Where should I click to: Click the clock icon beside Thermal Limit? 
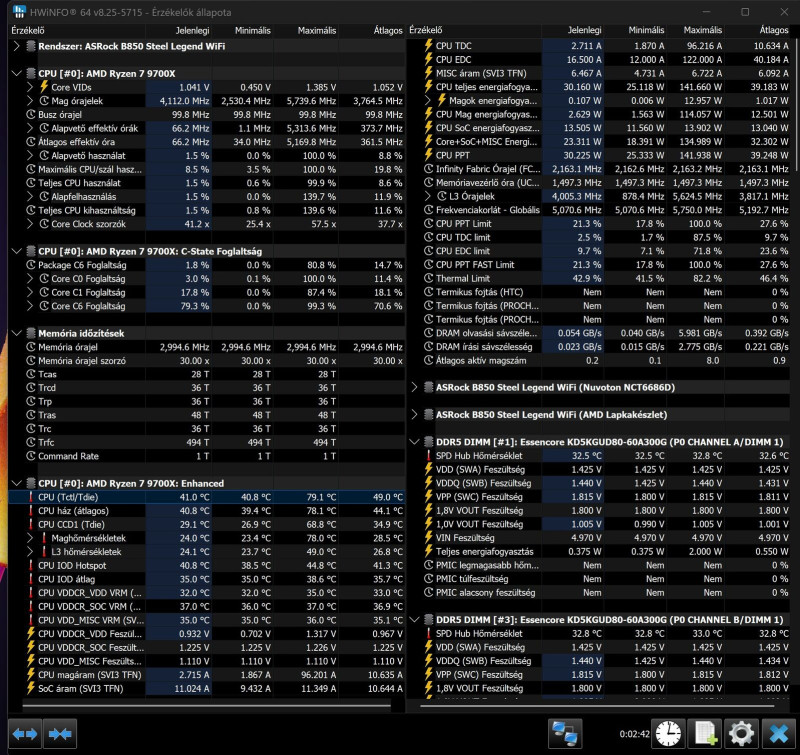(x=429, y=278)
